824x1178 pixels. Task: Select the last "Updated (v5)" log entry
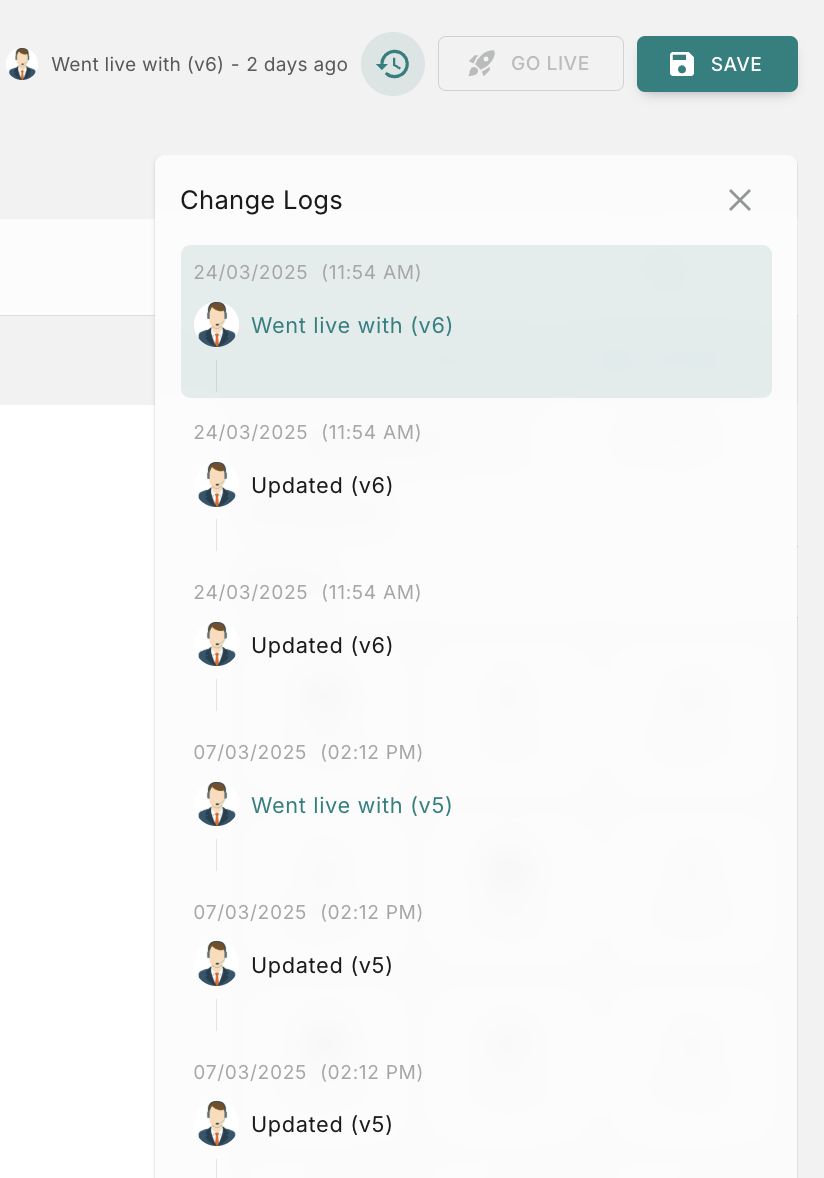pos(322,1125)
